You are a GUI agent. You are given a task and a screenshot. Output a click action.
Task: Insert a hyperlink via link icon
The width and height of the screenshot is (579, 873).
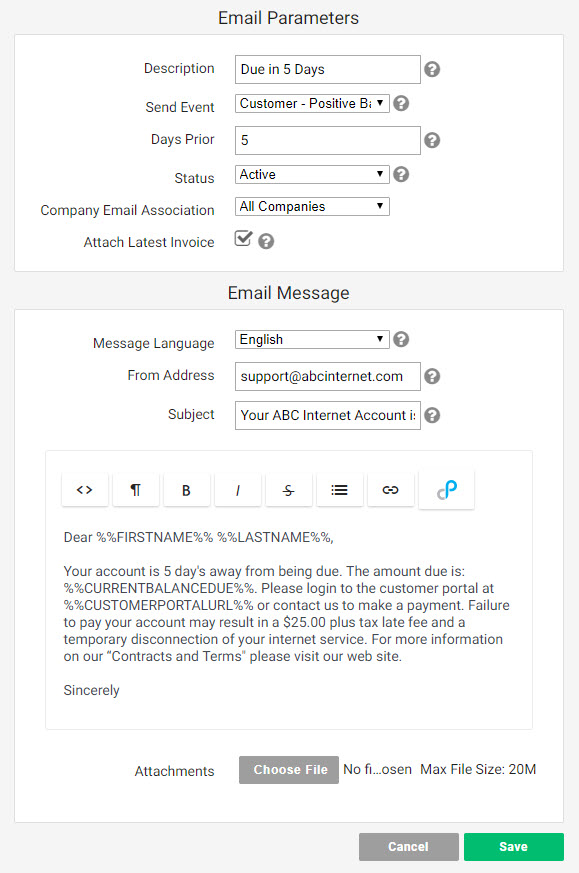click(390, 490)
